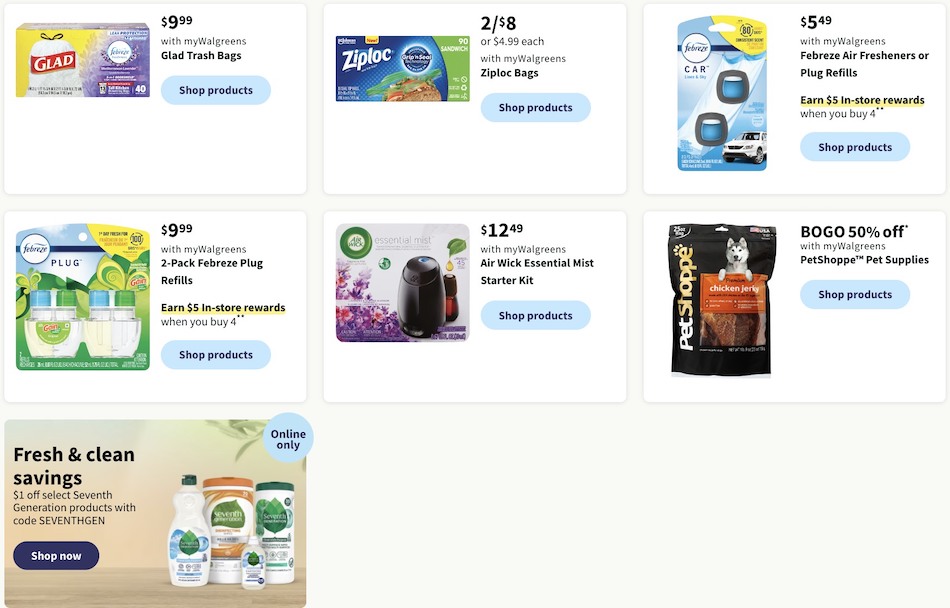Click Earn $5 In-store rewards on Febreze Car offer
Viewport: 950px width, 608px height.
point(862,100)
